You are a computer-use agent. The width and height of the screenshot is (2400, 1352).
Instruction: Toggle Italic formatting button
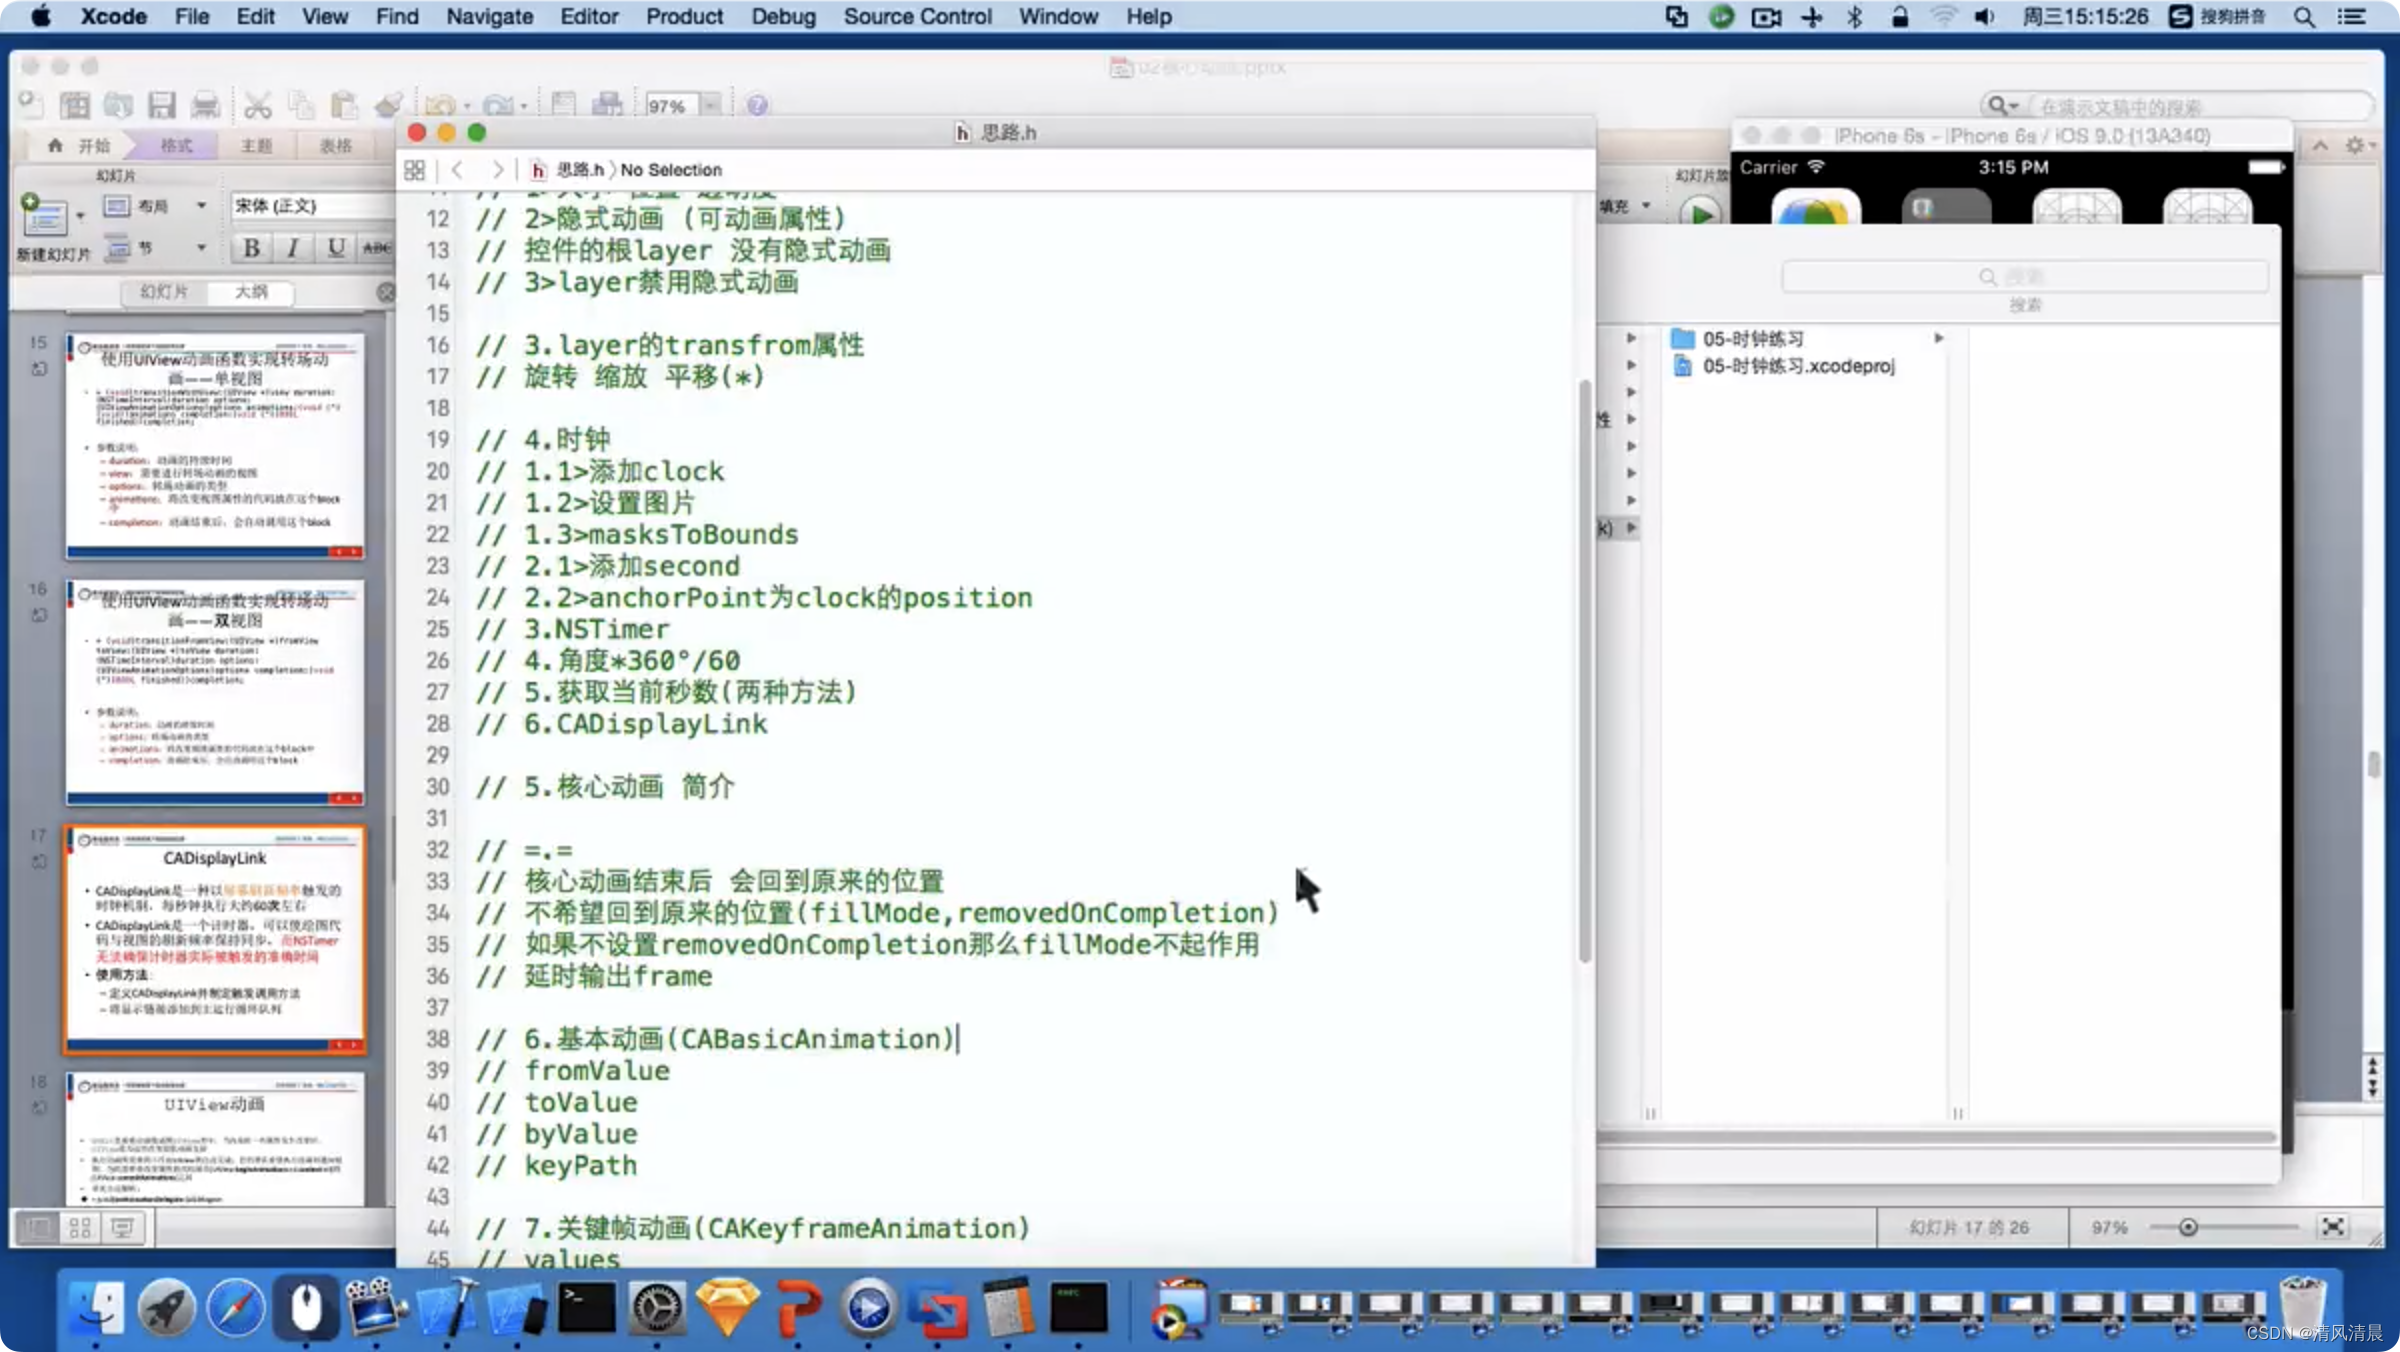pos(293,248)
